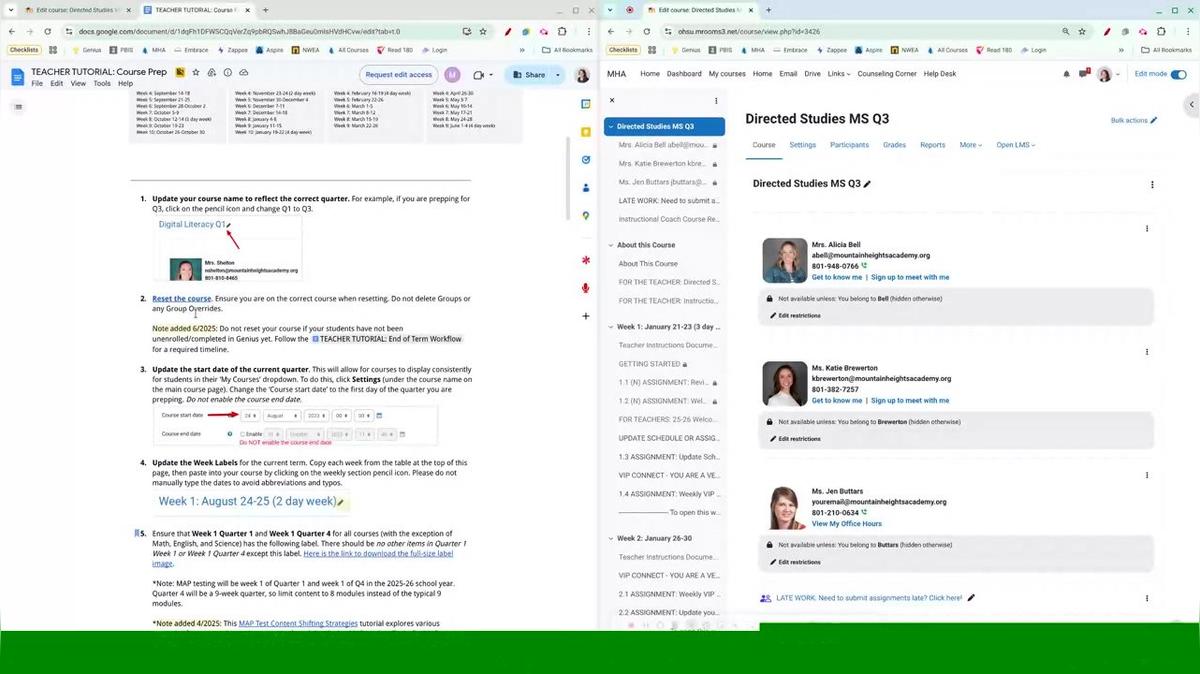
Task: Open the section actions menu for Directed Studies MS Q3
Action: (1152, 184)
